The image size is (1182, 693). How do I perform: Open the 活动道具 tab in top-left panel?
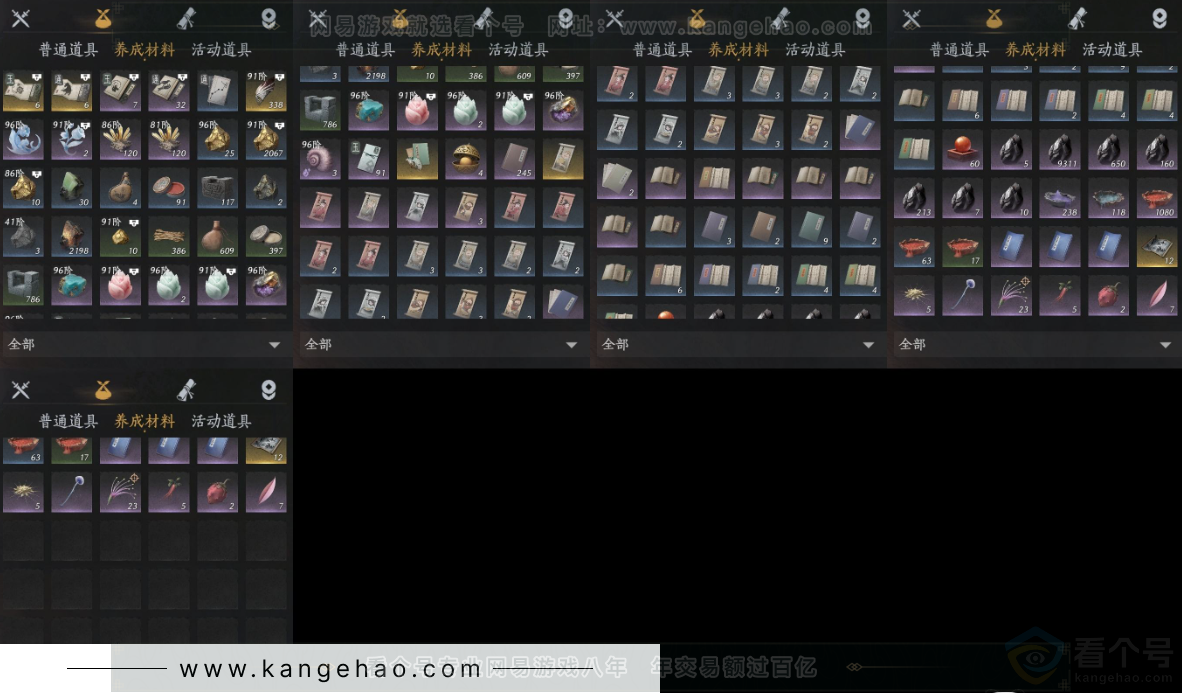[221, 49]
